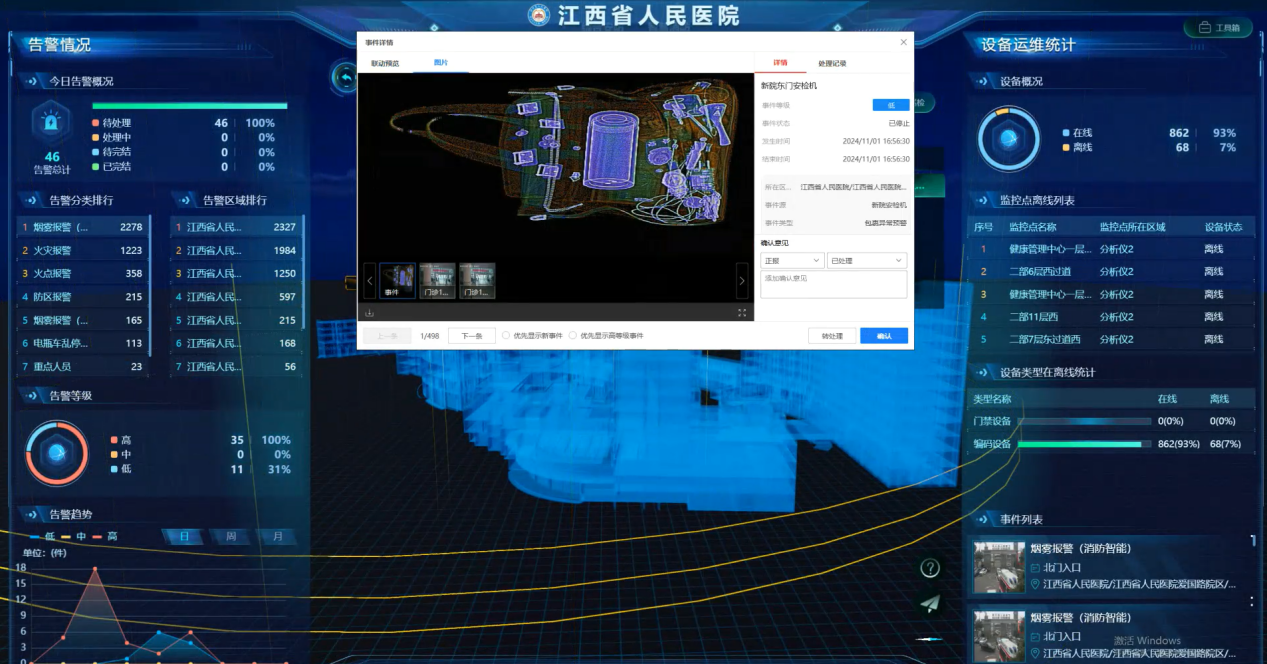
Task: Open the 正报 dropdown
Action: point(792,260)
